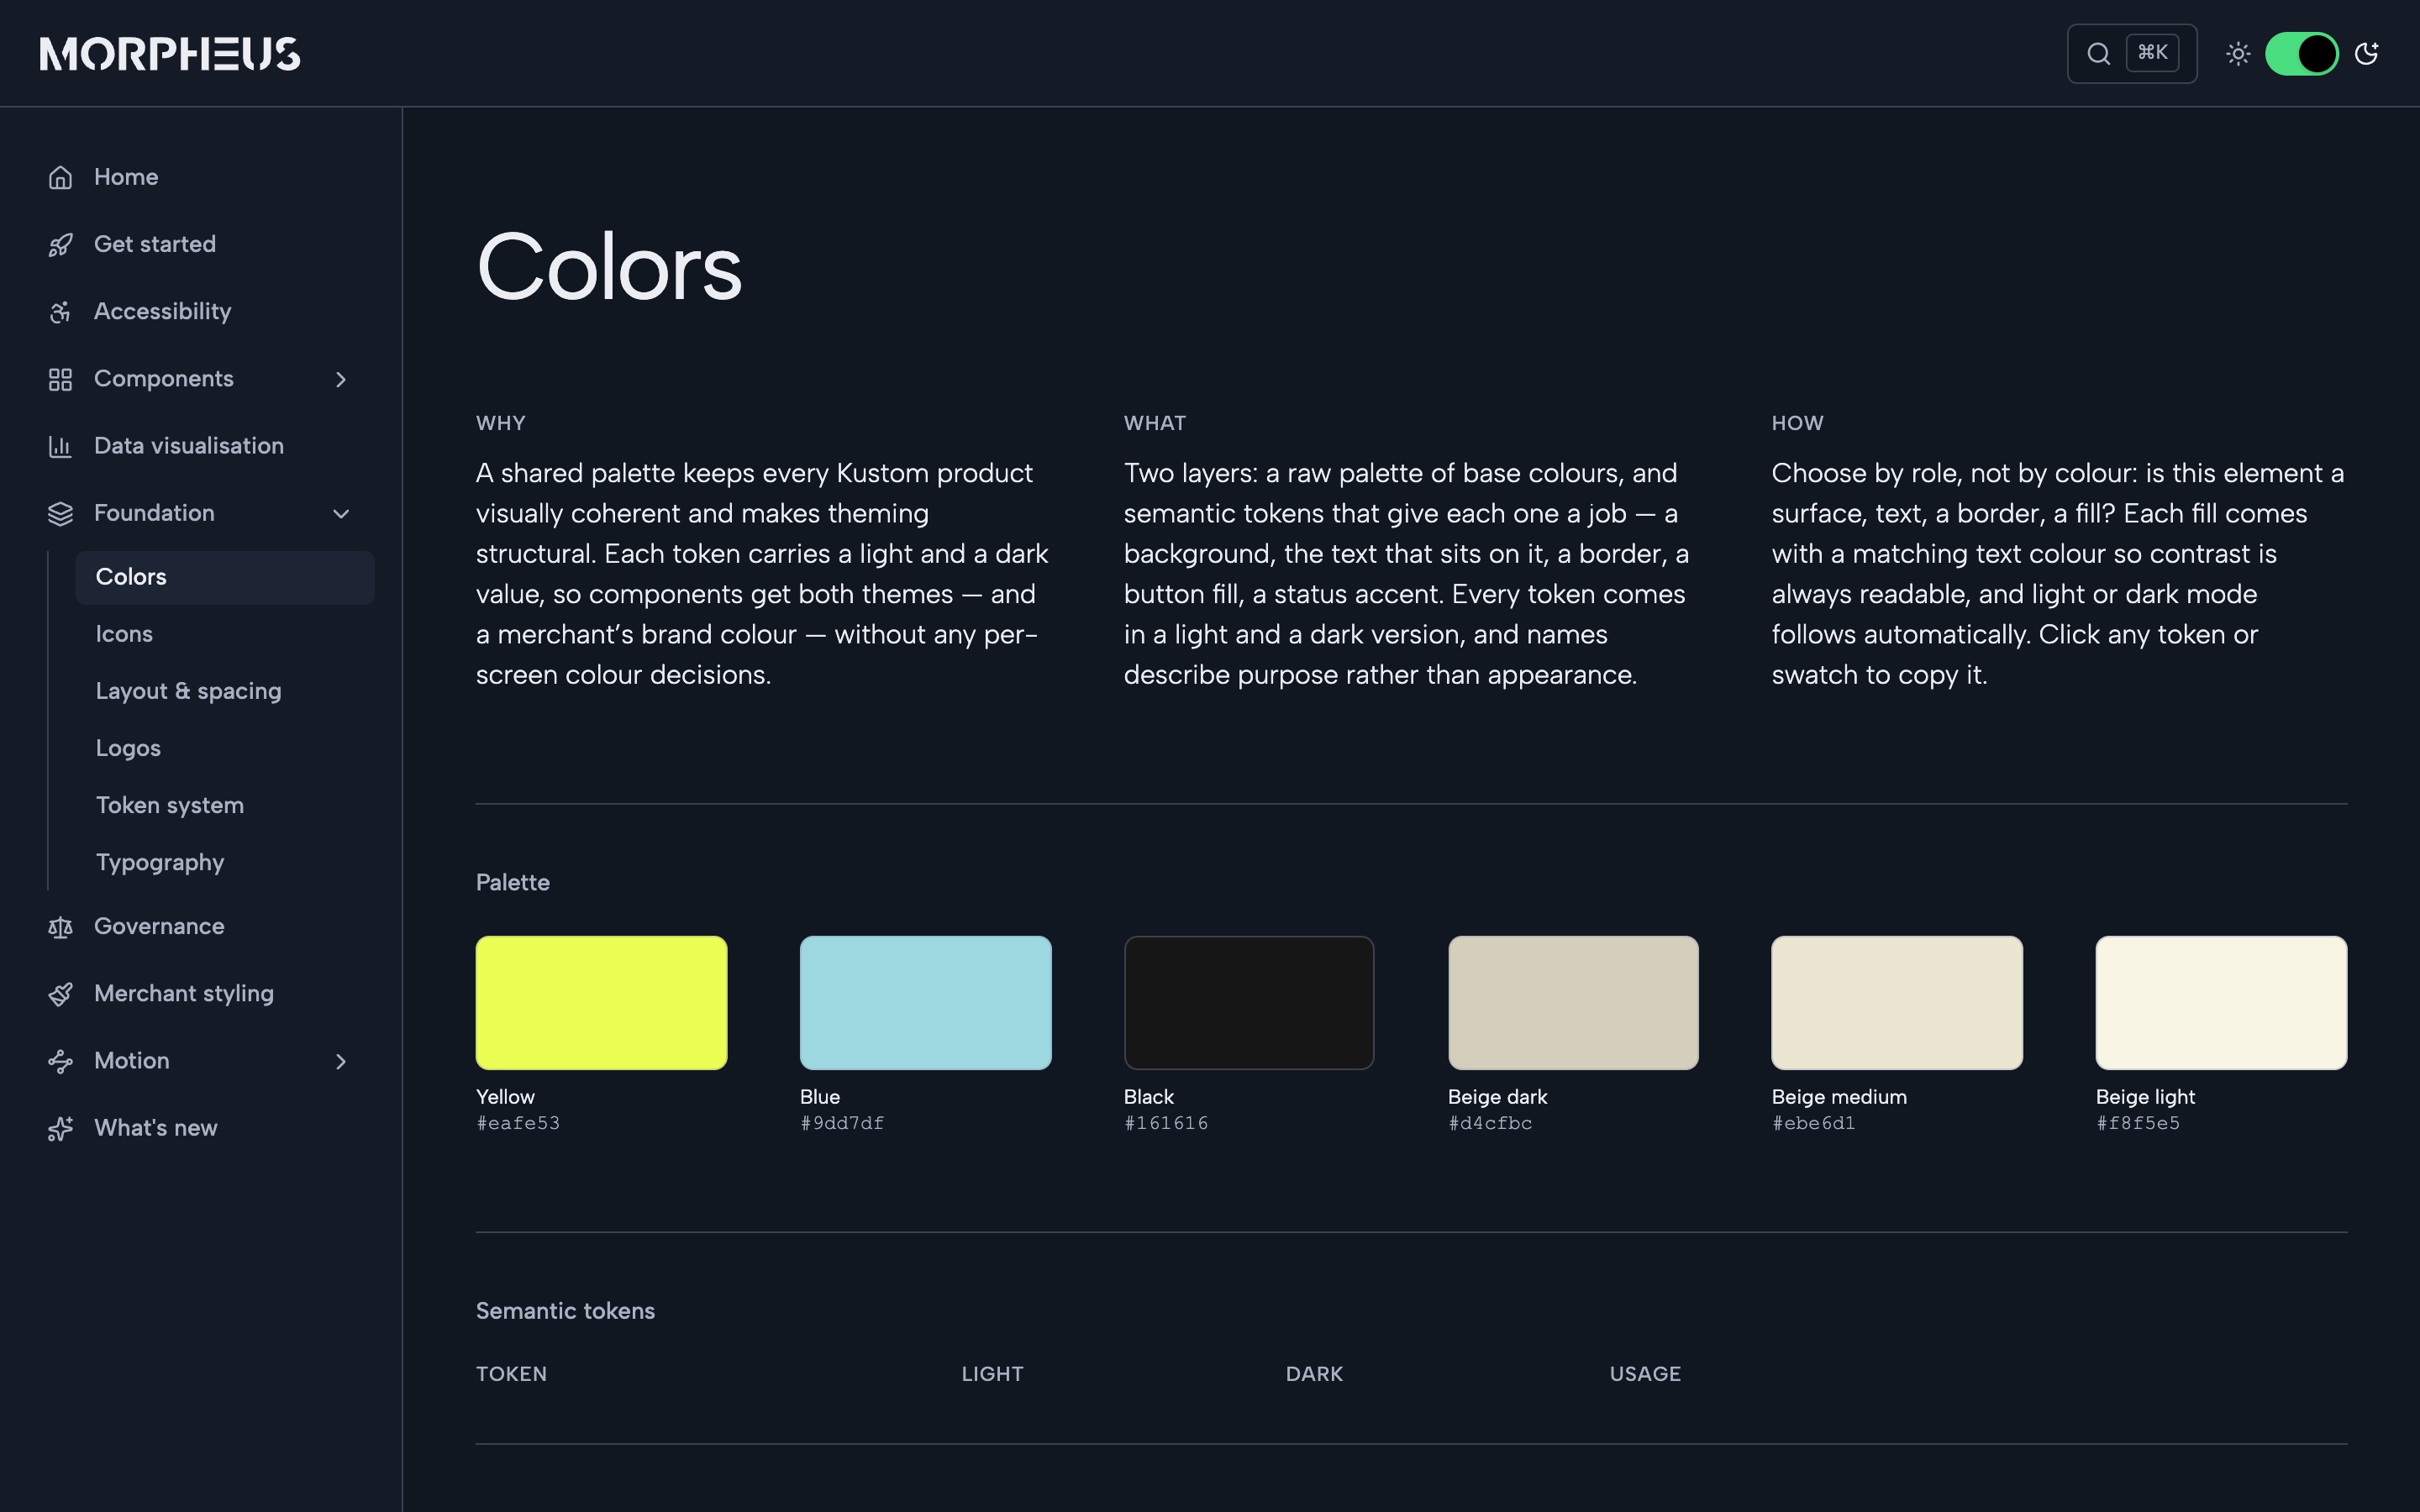Click the 'Semantic tokens' heading
The width and height of the screenshot is (2420, 1512).
565,1311
